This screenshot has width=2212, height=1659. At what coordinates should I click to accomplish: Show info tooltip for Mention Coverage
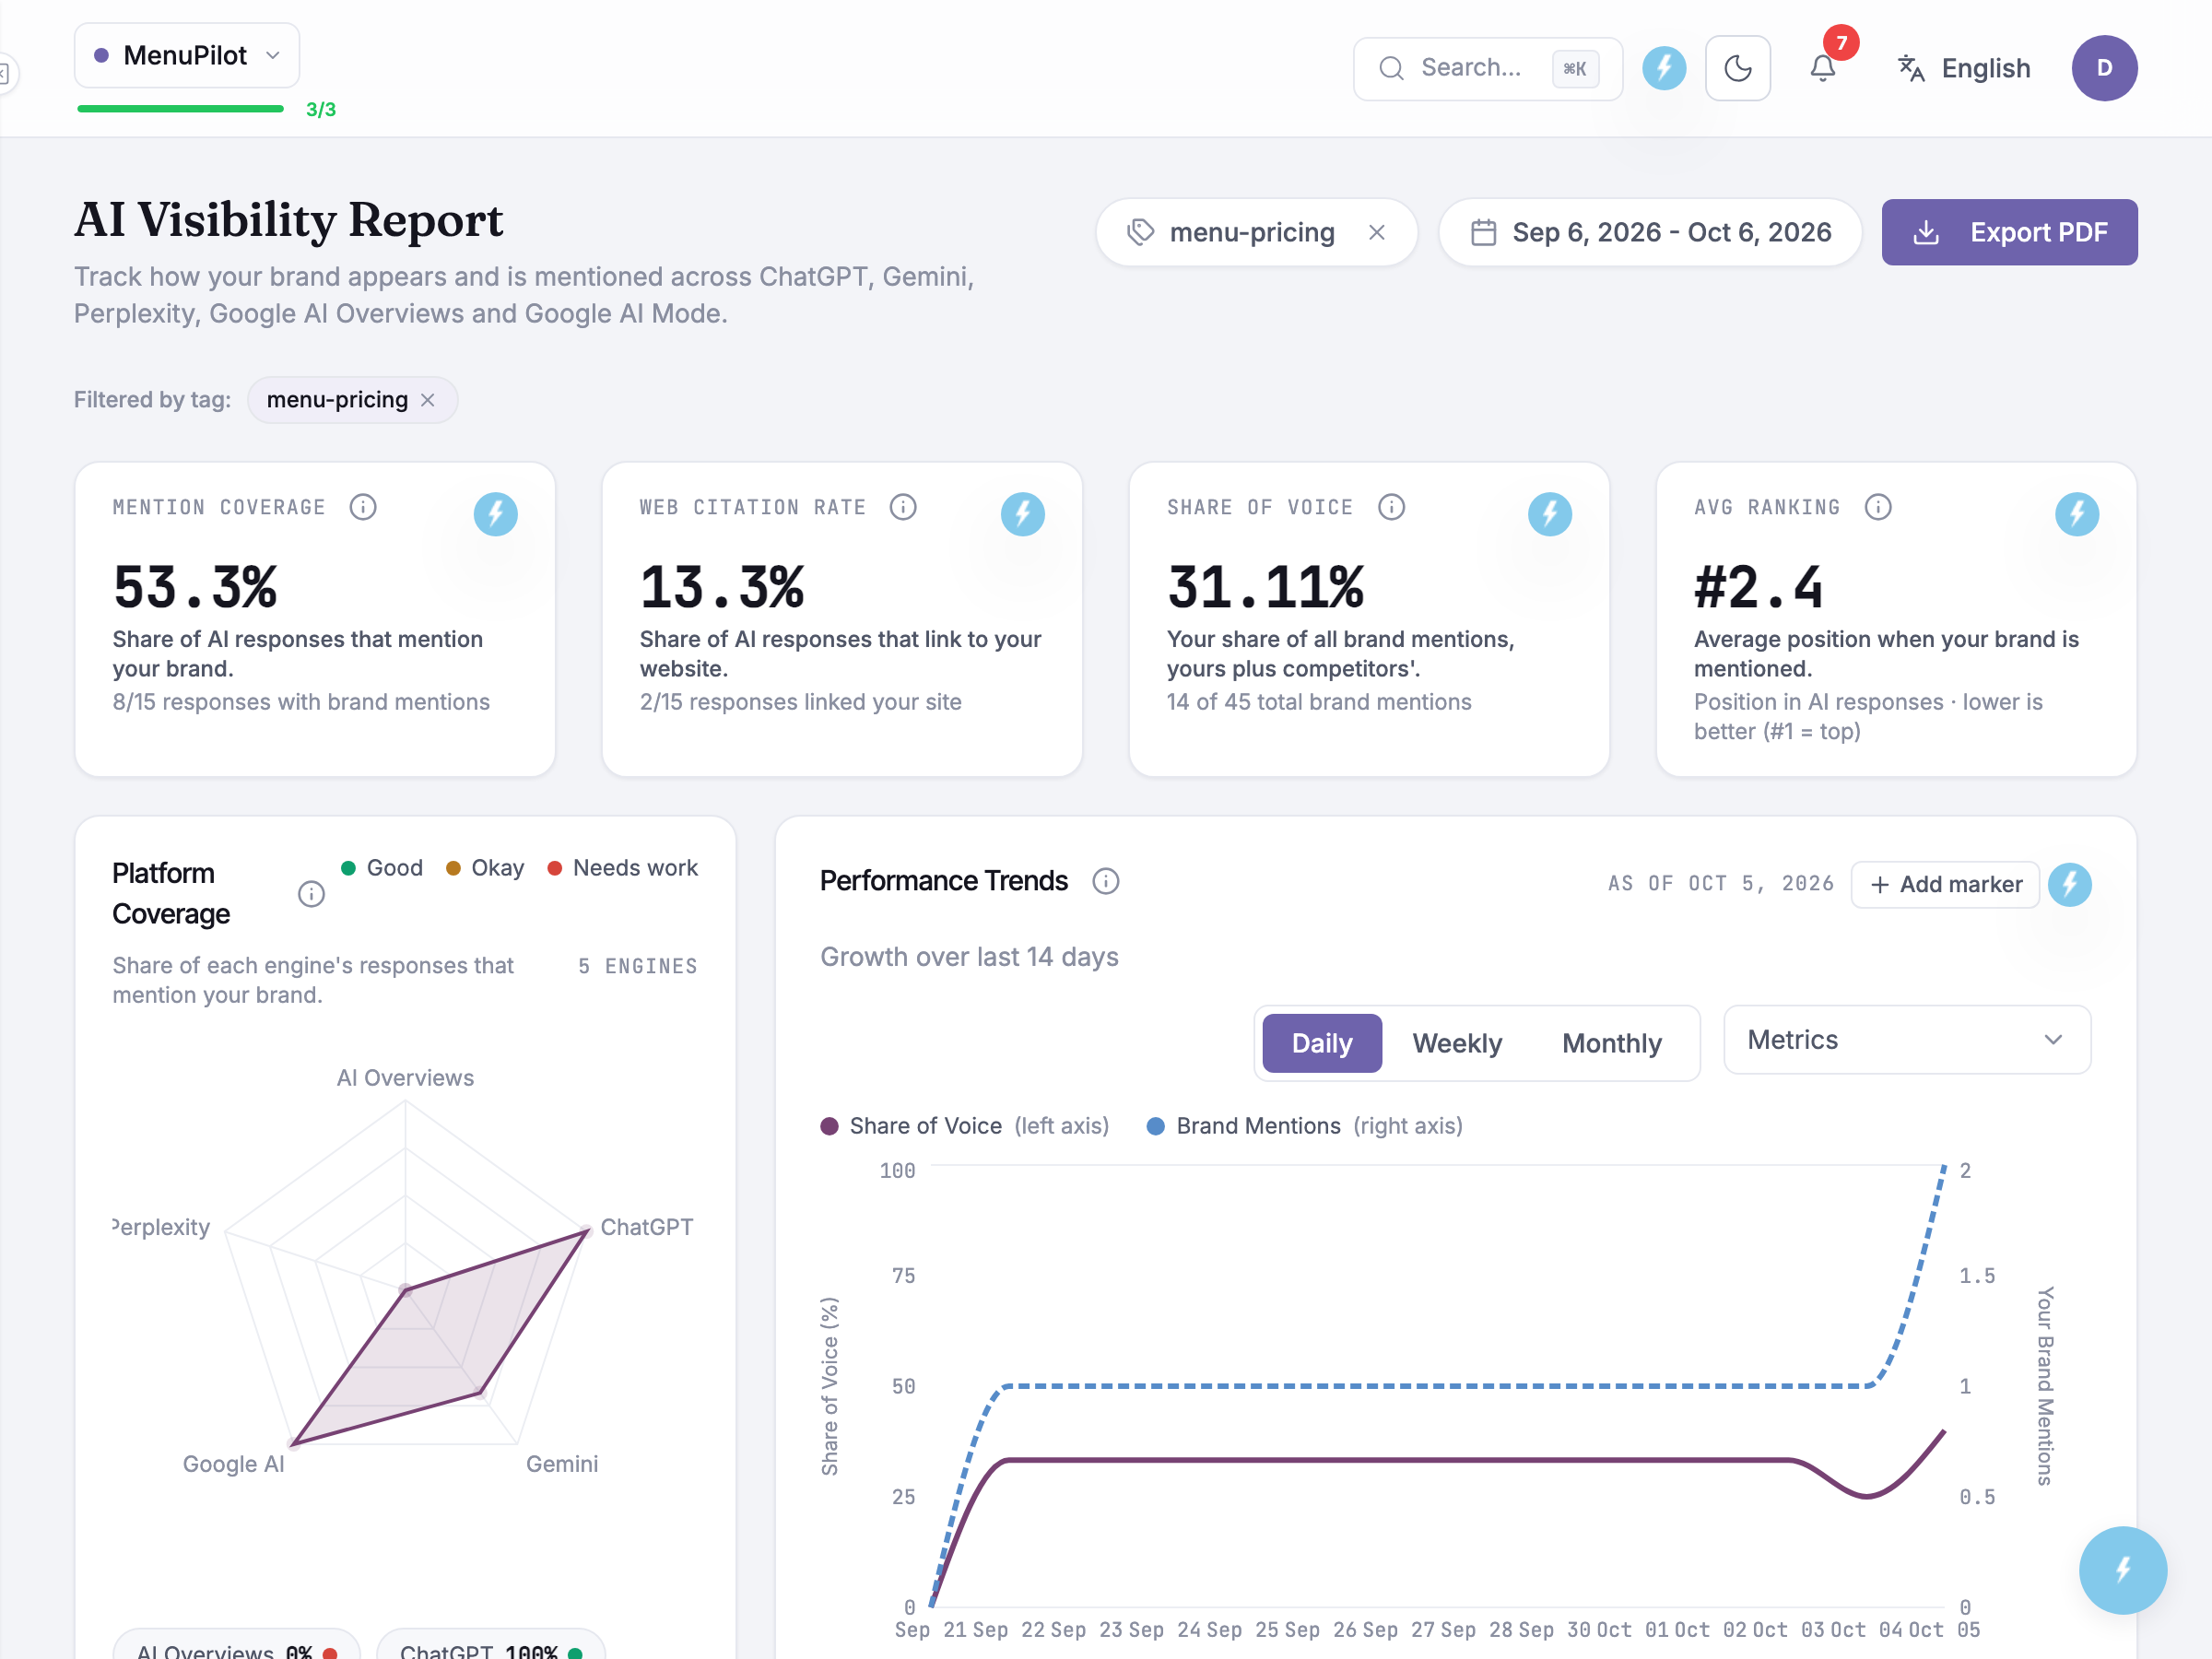point(363,507)
